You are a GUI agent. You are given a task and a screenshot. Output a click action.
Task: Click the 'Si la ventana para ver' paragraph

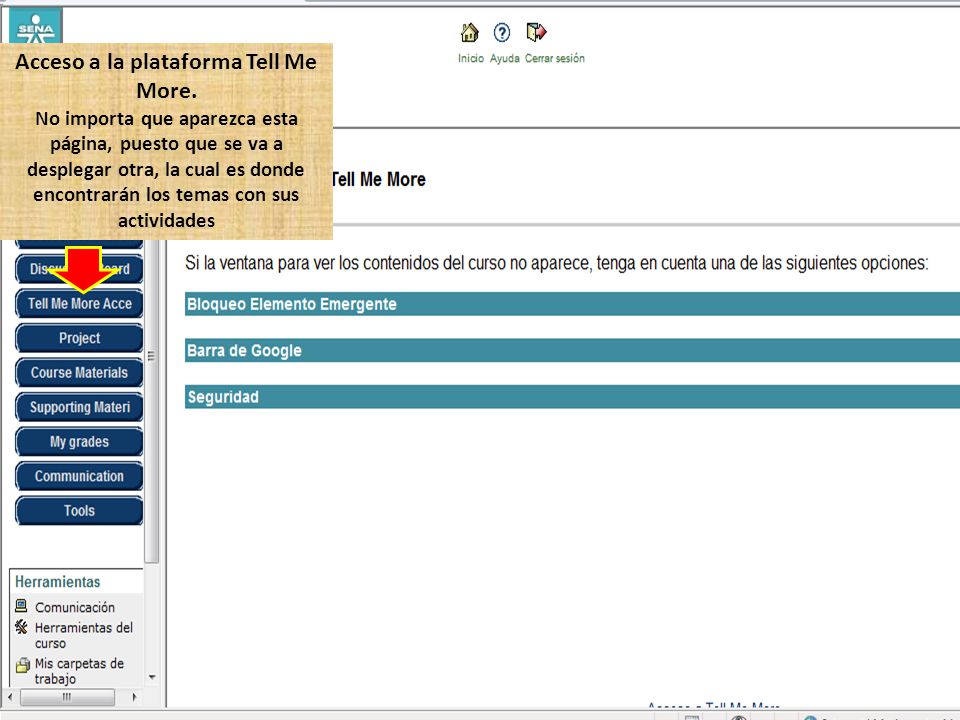tap(557, 263)
